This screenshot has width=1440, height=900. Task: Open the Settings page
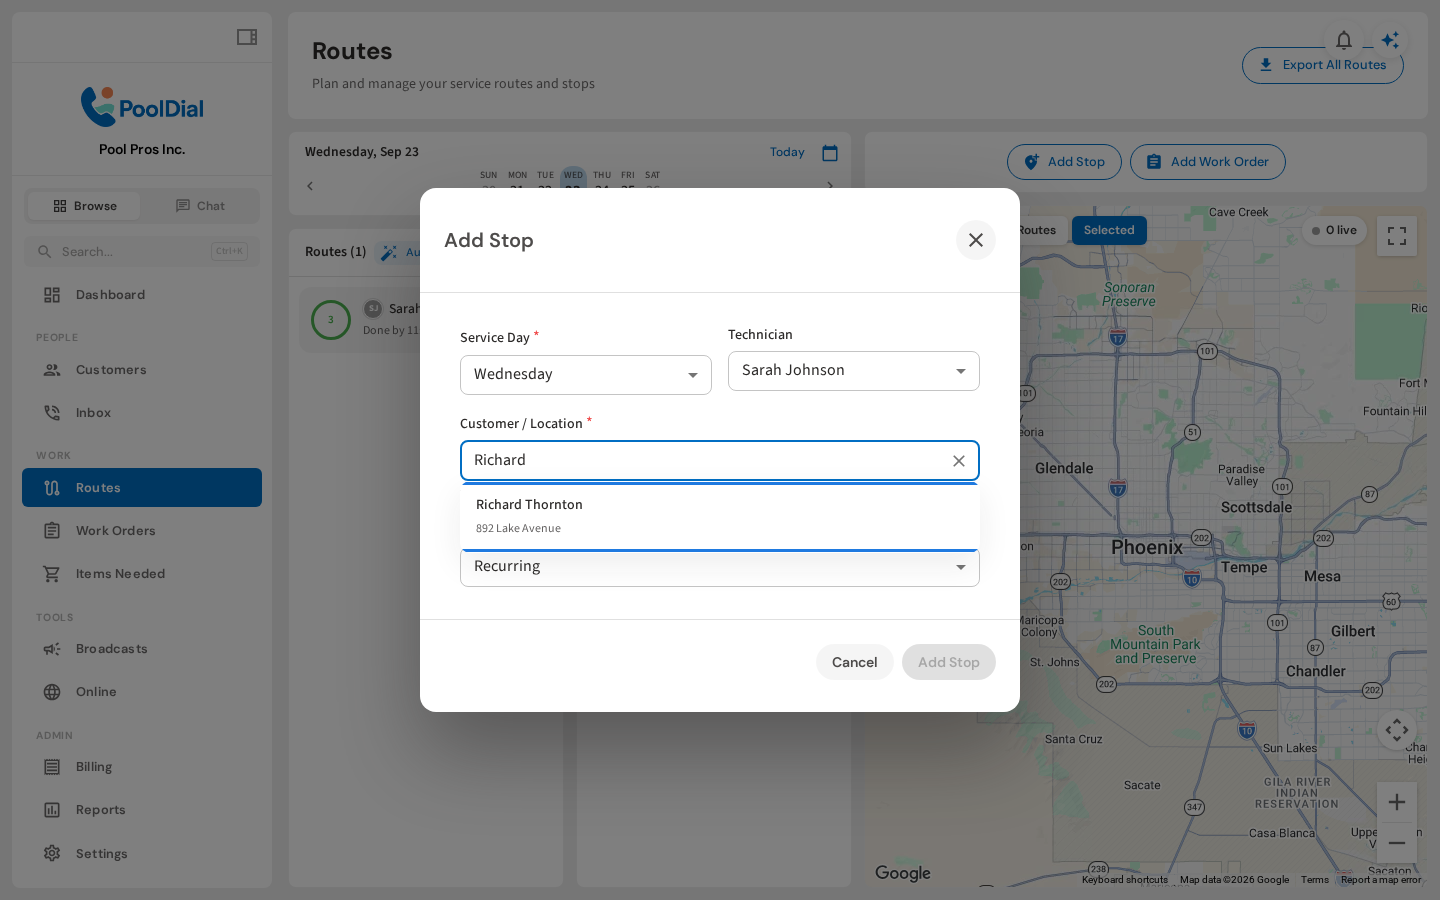142,854
